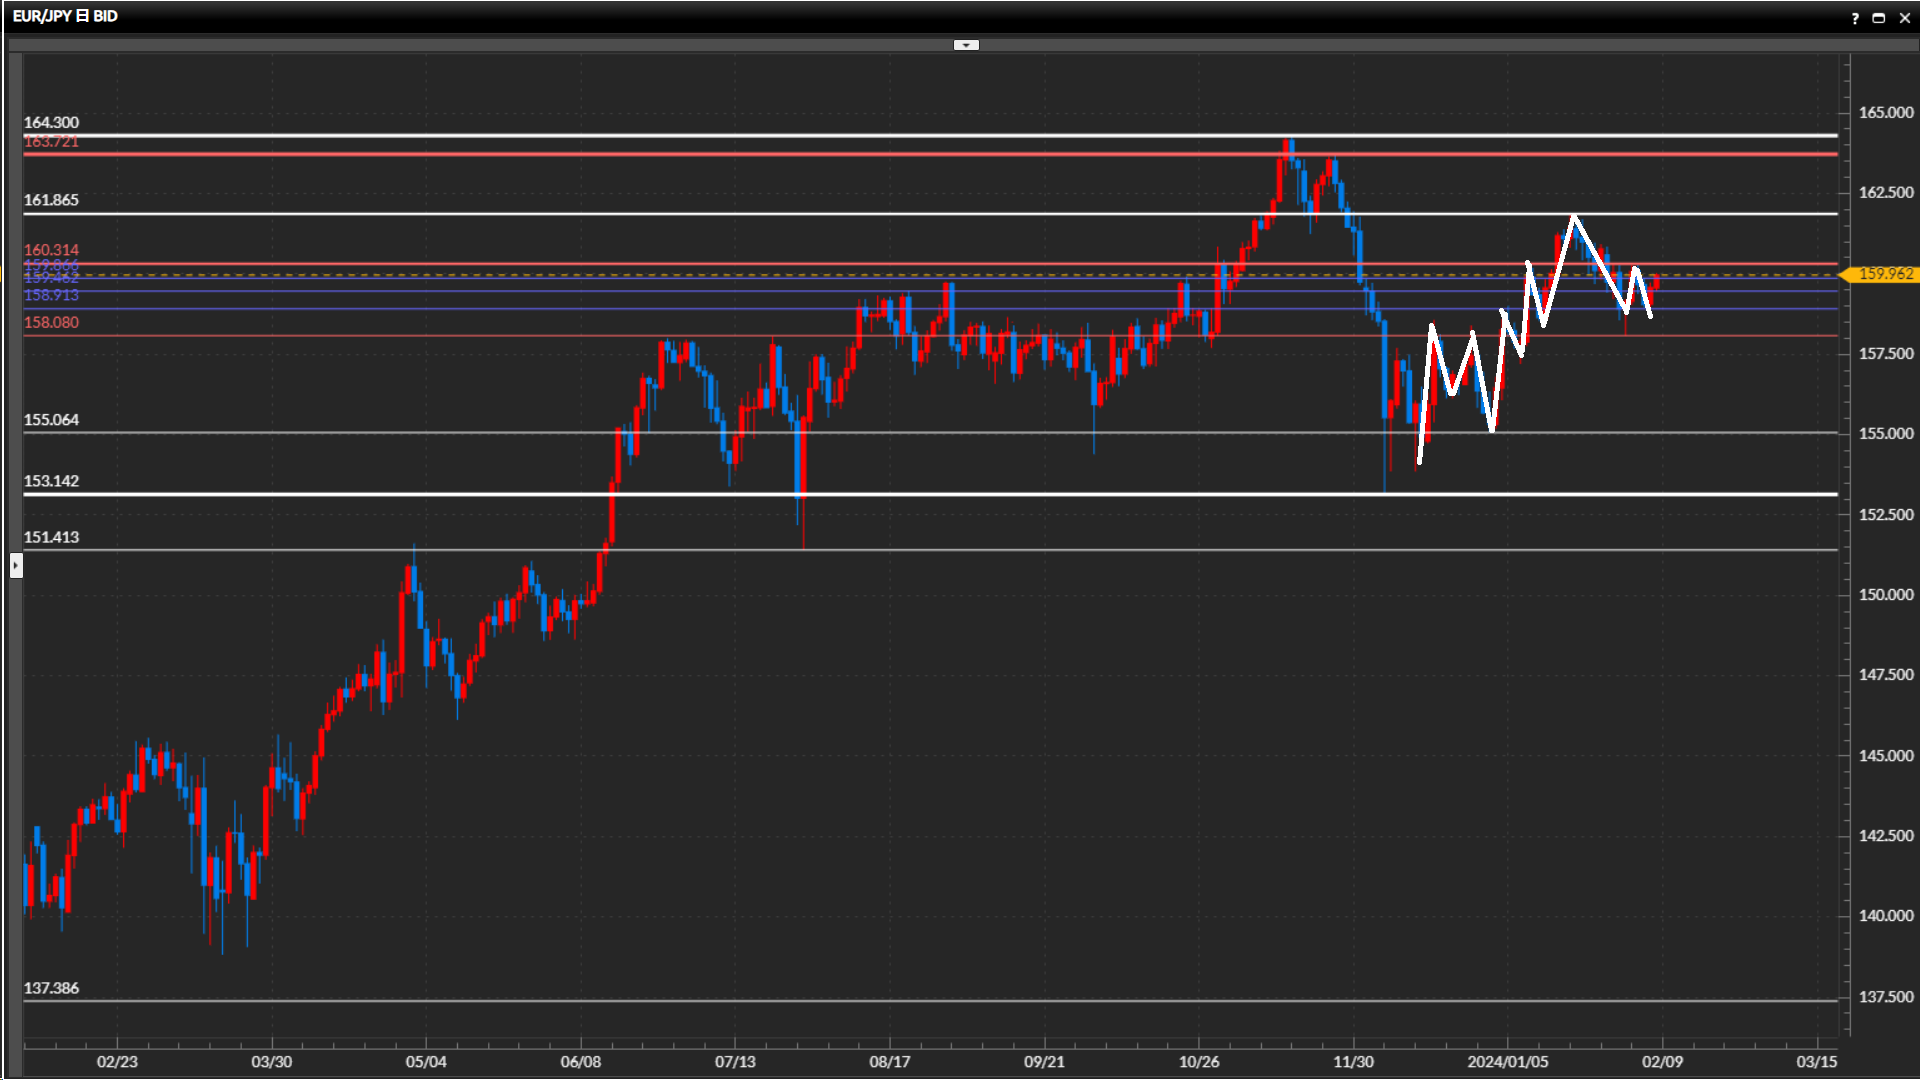
Task: Click the 161.865 white horizontal line label
Action: 51,200
